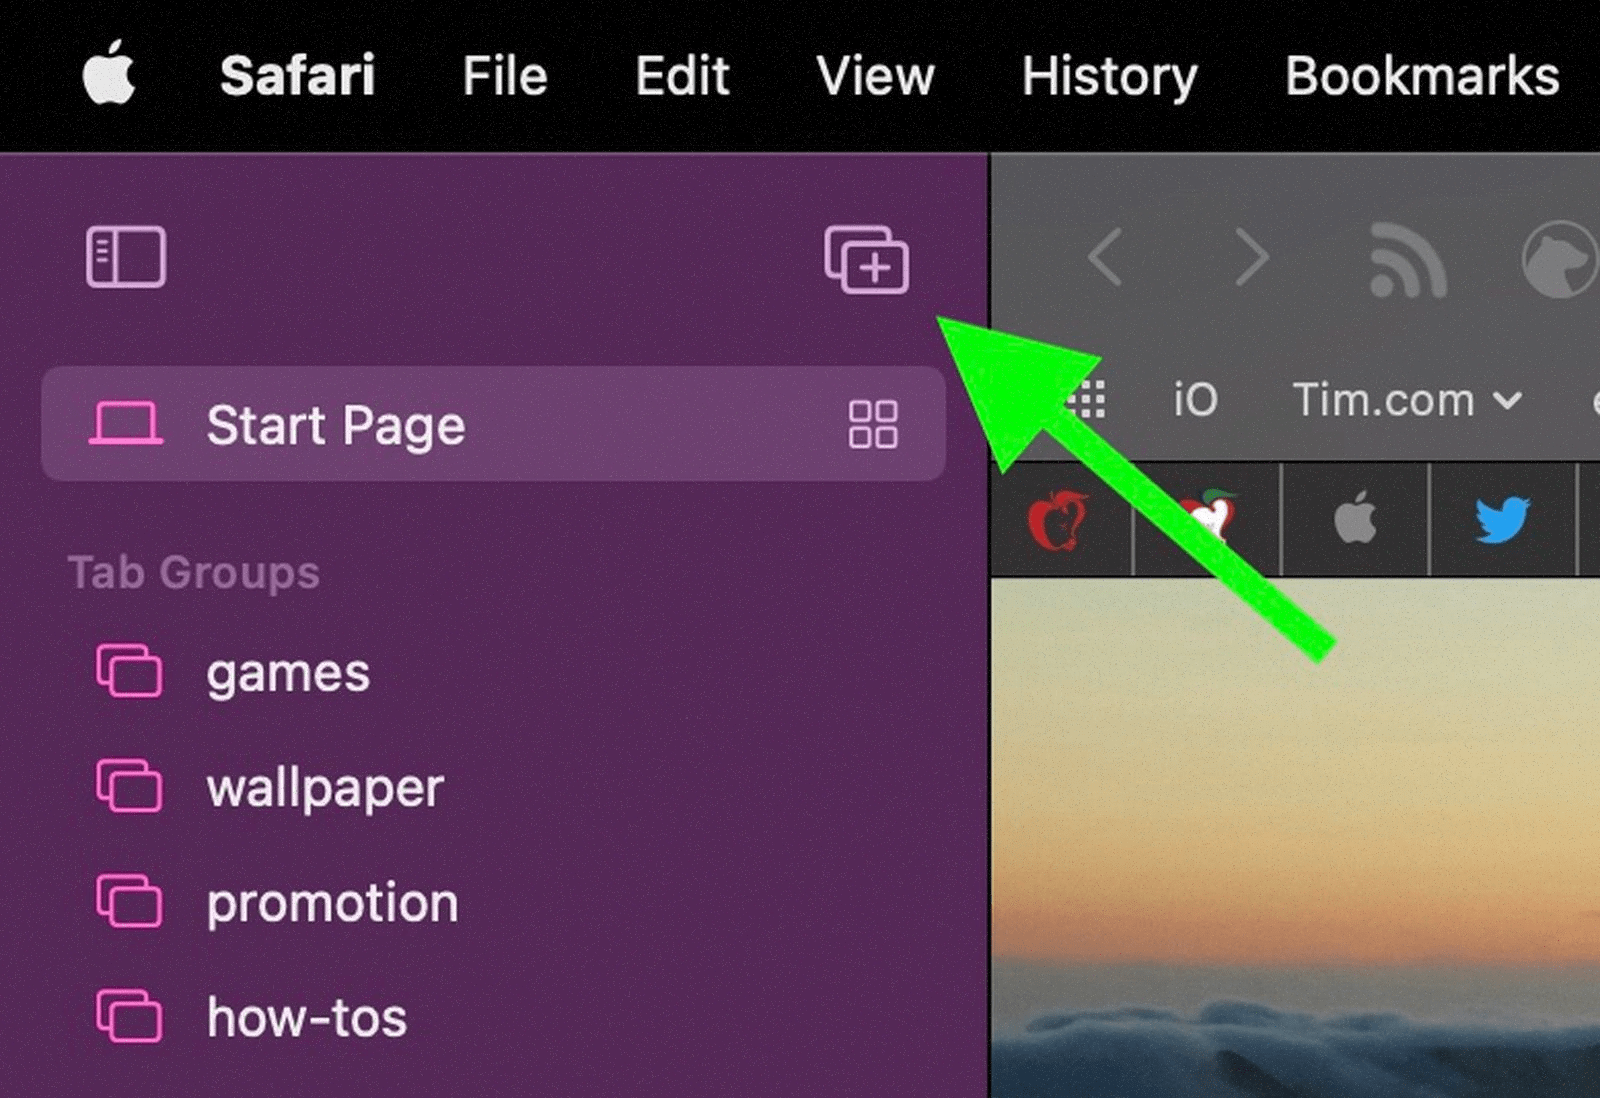
Task: Select the Start Page entry
Action: pyautogui.click(x=336, y=424)
